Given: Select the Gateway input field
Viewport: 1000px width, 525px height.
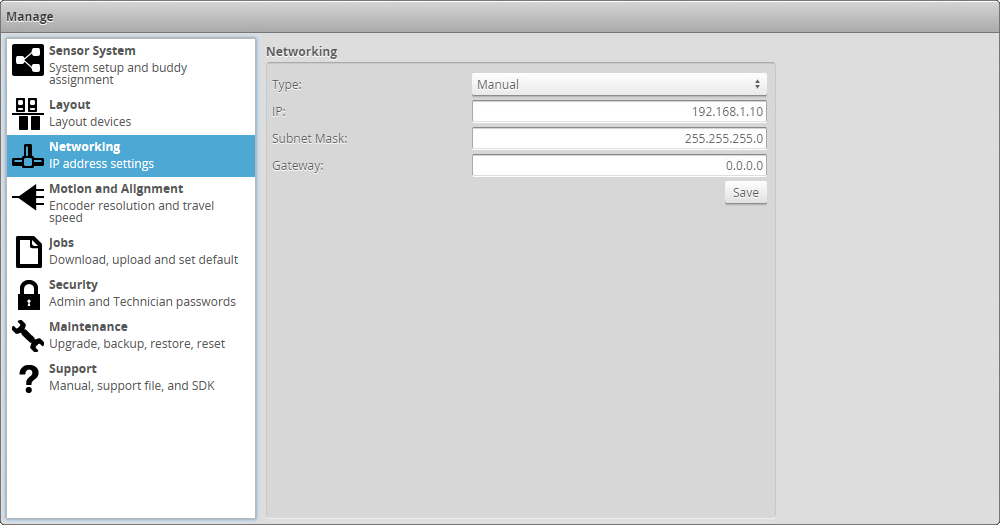Looking at the screenshot, I should click(x=619, y=166).
